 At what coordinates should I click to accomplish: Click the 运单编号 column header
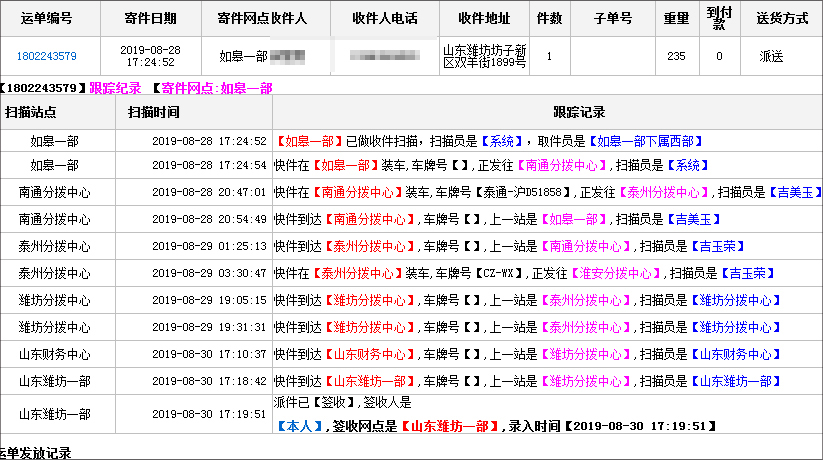pyautogui.click(x=46, y=18)
